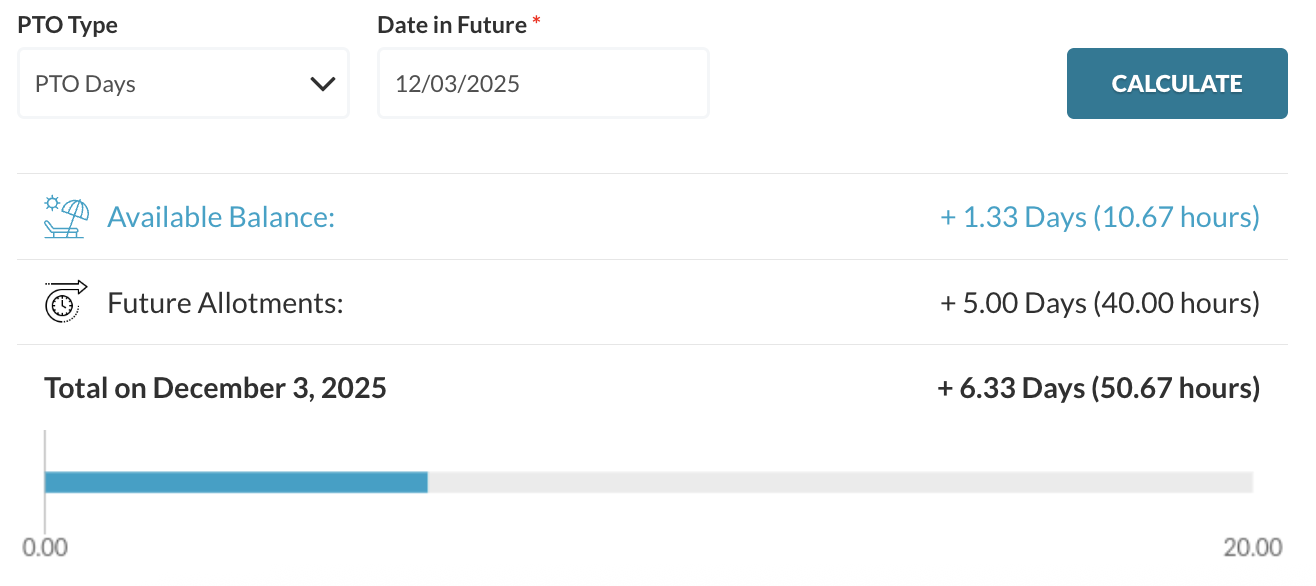
Task: Click the Date in Future field label
Action: [x=452, y=26]
